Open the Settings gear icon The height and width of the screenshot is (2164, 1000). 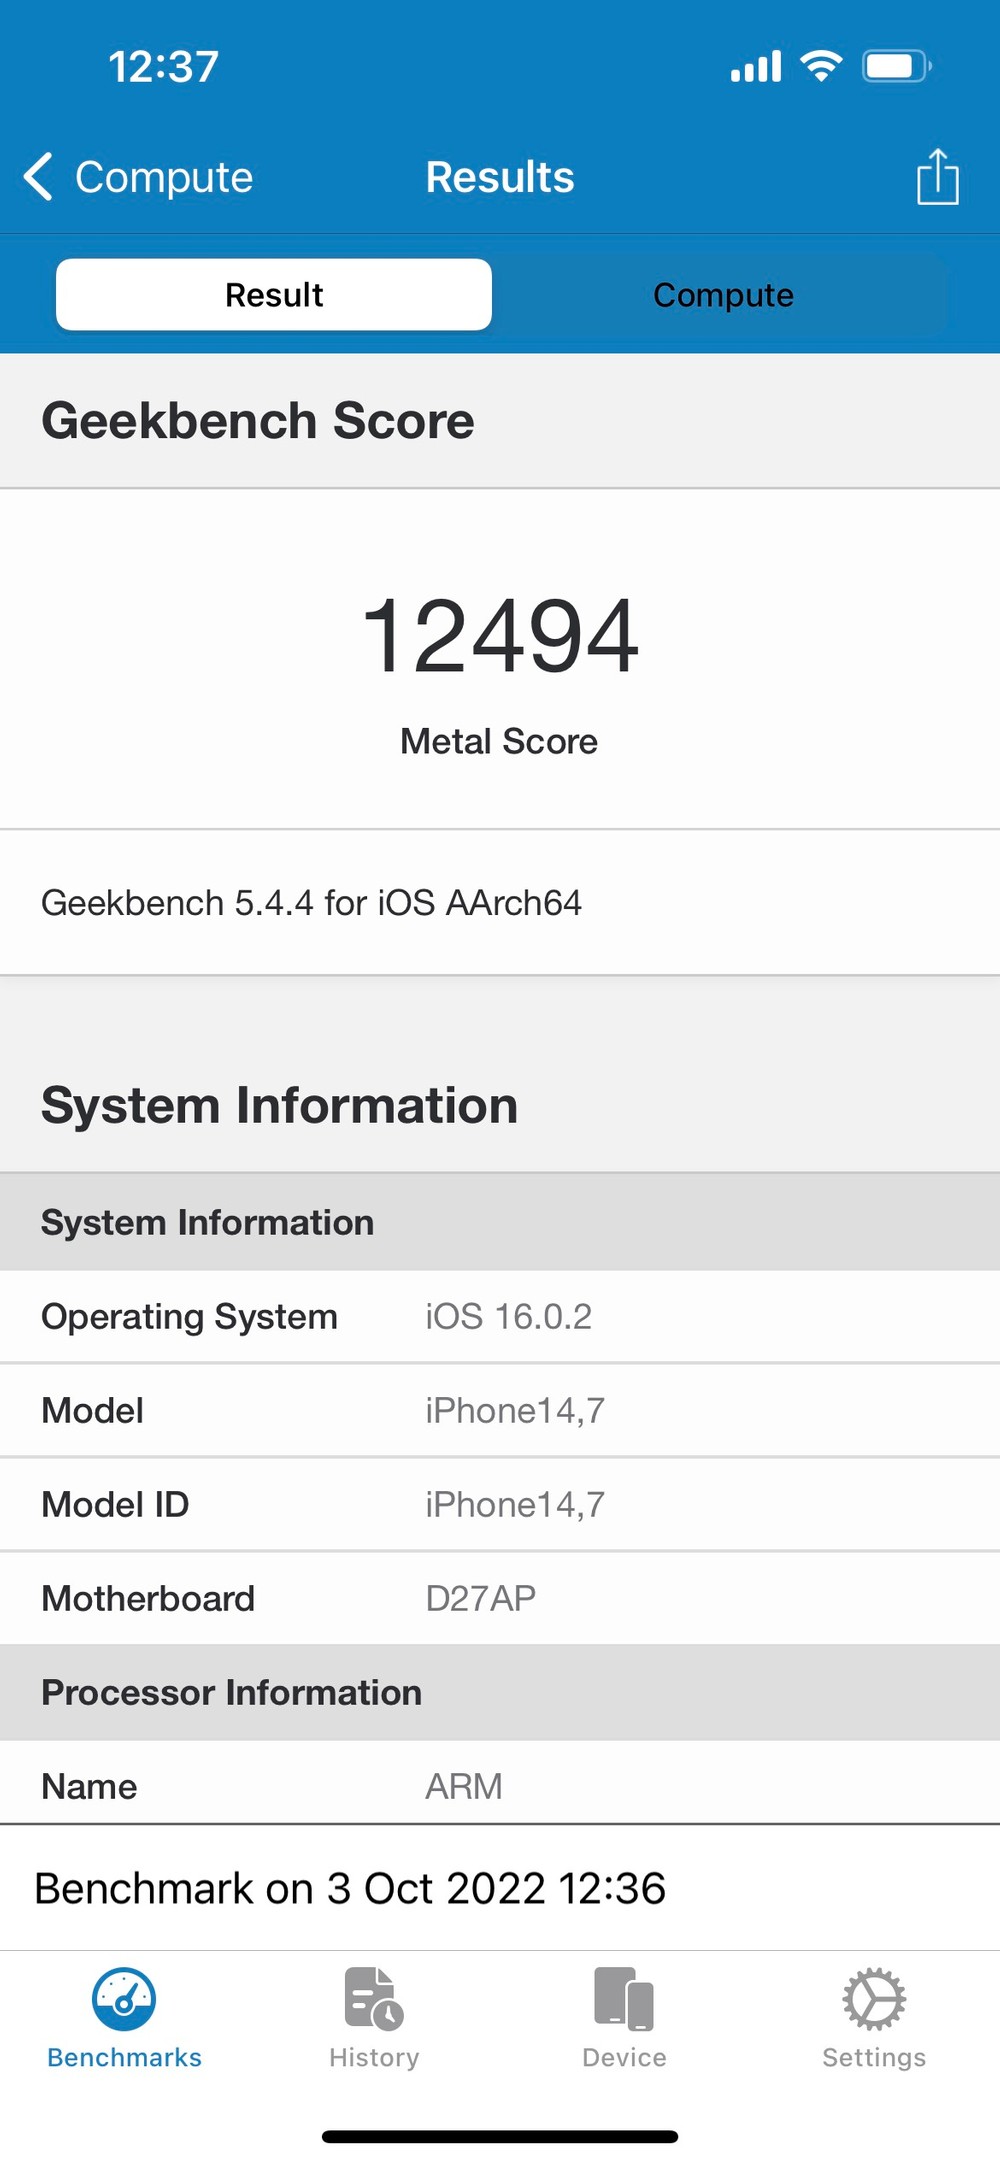coord(874,1999)
